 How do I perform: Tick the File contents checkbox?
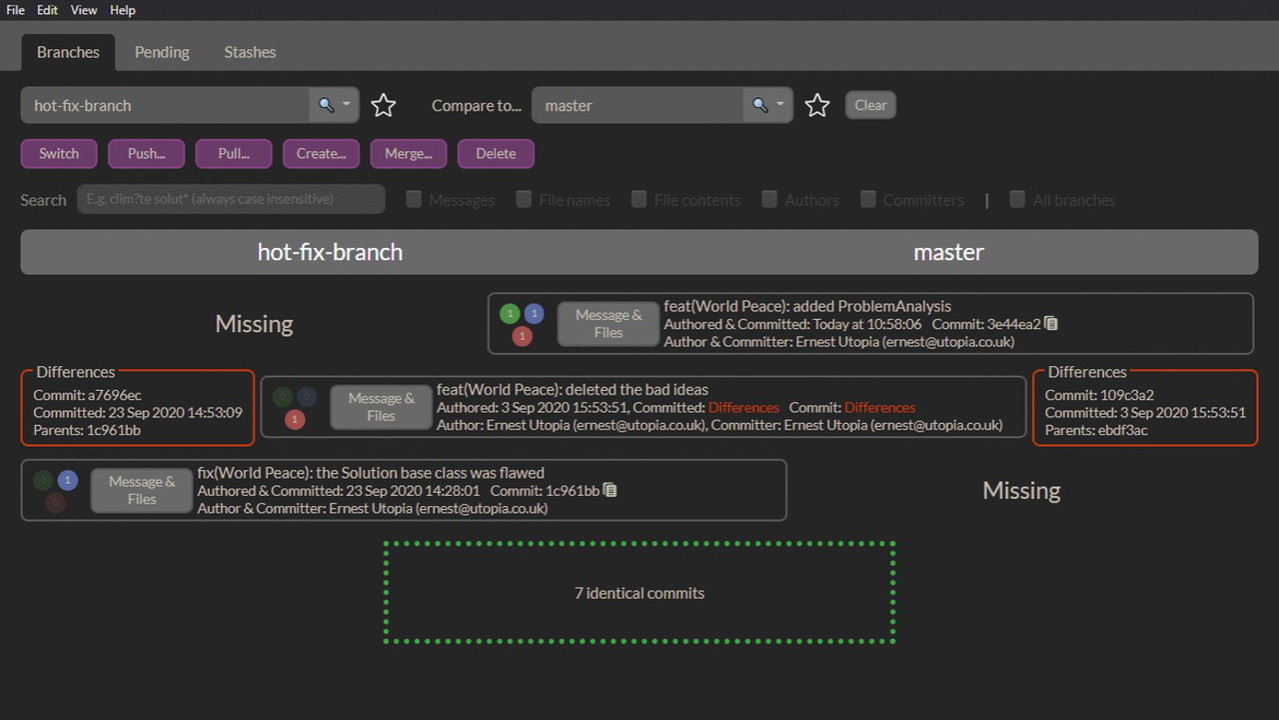point(639,200)
